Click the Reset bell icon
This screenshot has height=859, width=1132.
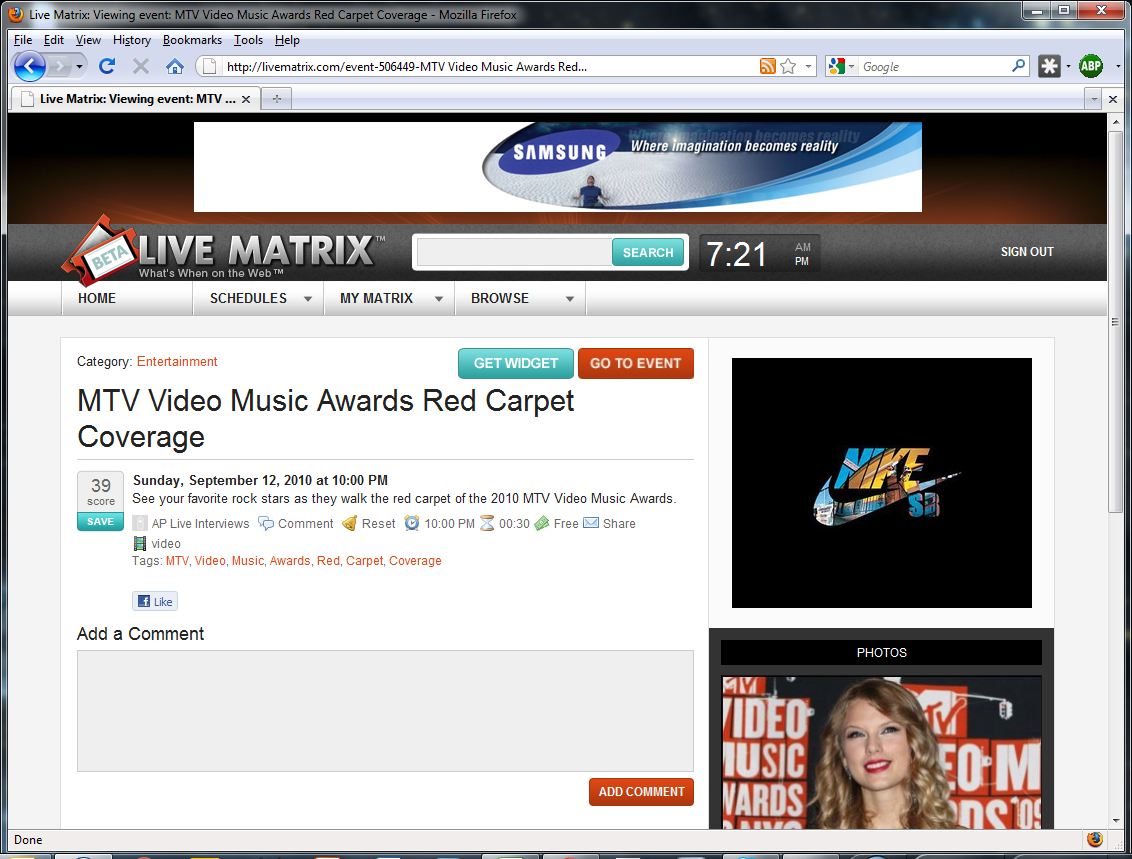click(349, 523)
